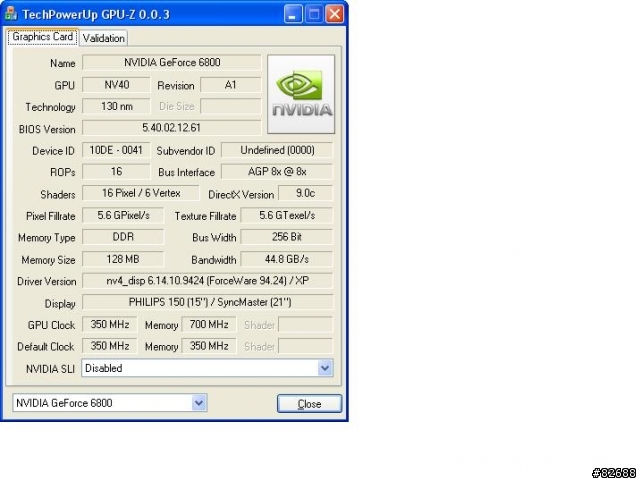Image resolution: width=640 pixels, height=481 pixels.
Task: Minimize the GPU-Z window
Action: (x=293, y=14)
